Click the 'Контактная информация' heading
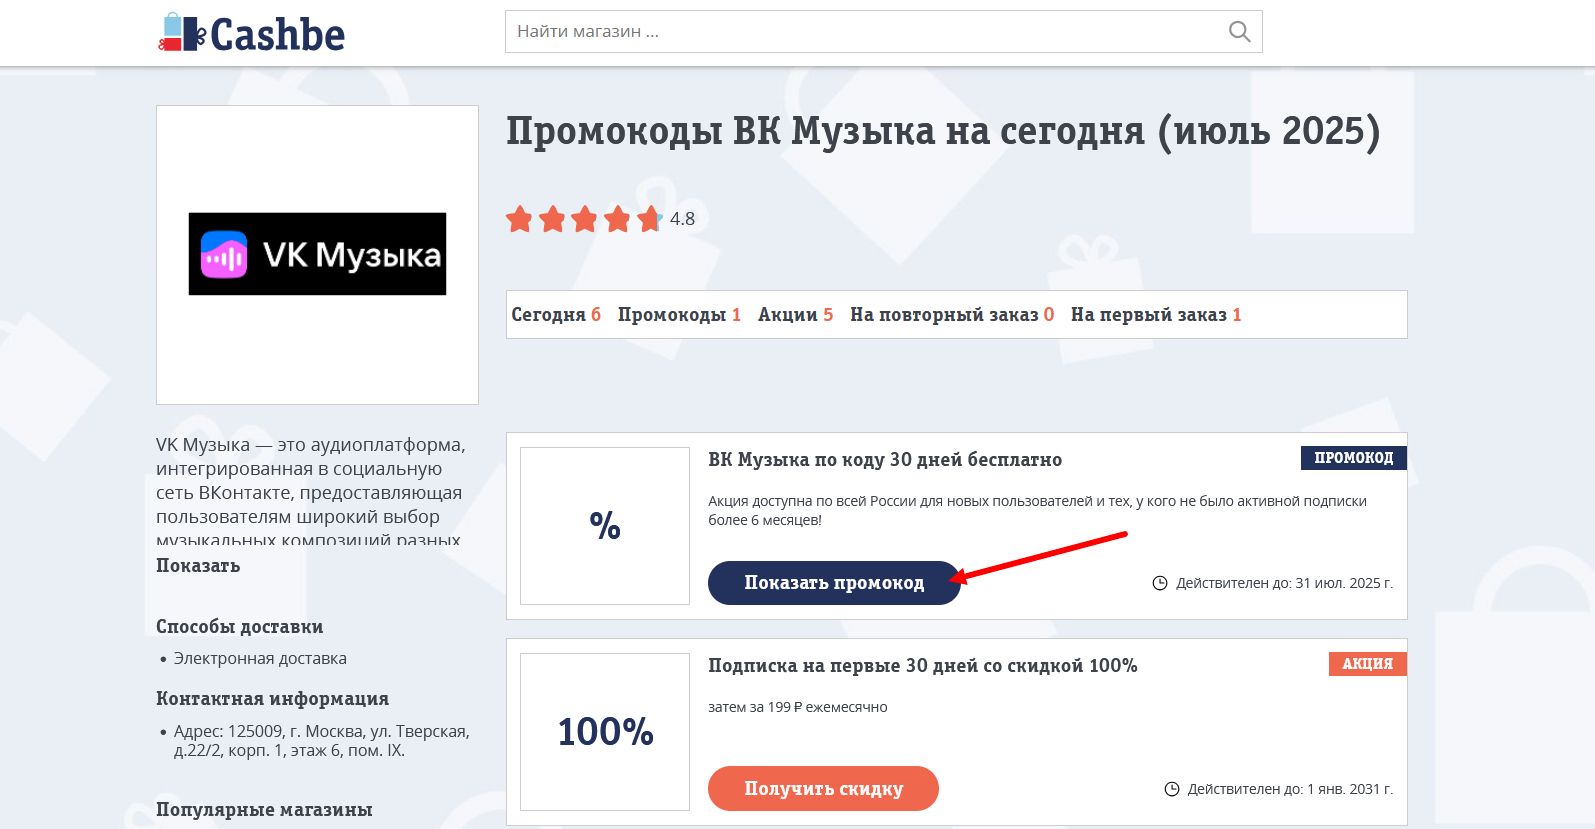This screenshot has height=829, width=1595. pos(272,699)
